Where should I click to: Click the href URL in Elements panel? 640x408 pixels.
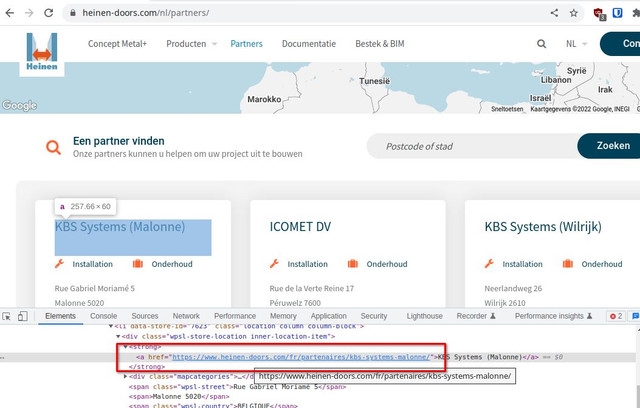click(301, 357)
